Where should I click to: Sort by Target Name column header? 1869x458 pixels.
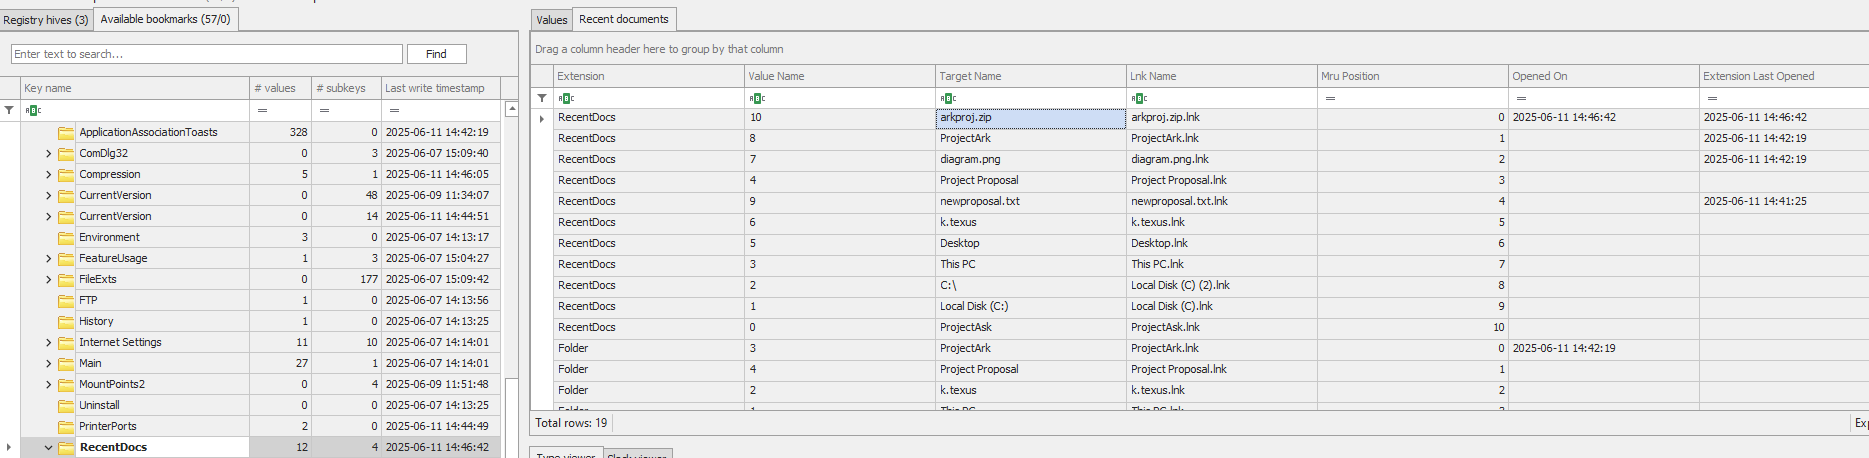coord(1030,76)
